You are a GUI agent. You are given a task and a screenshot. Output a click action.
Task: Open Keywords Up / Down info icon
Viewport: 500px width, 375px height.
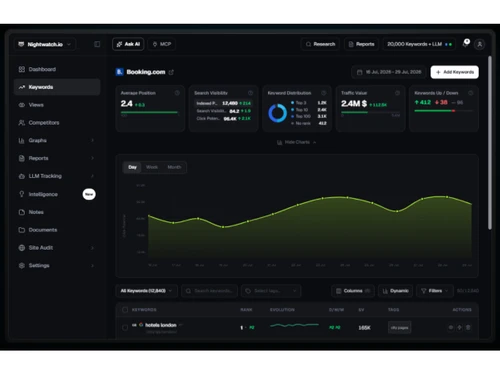click(471, 93)
